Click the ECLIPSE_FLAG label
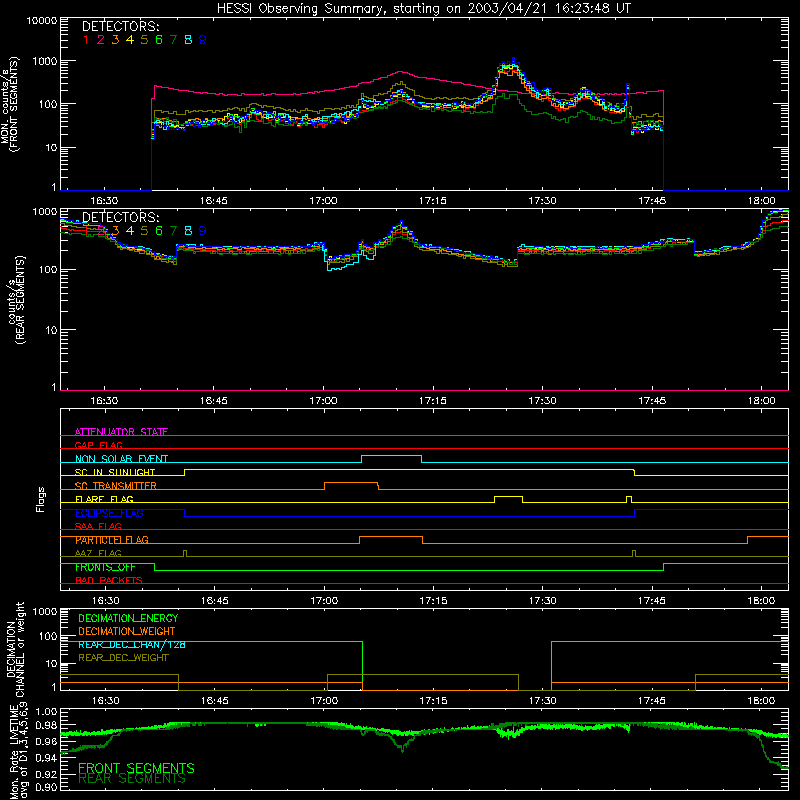The width and height of the screenshot is (800, 800). pos(109,513)
